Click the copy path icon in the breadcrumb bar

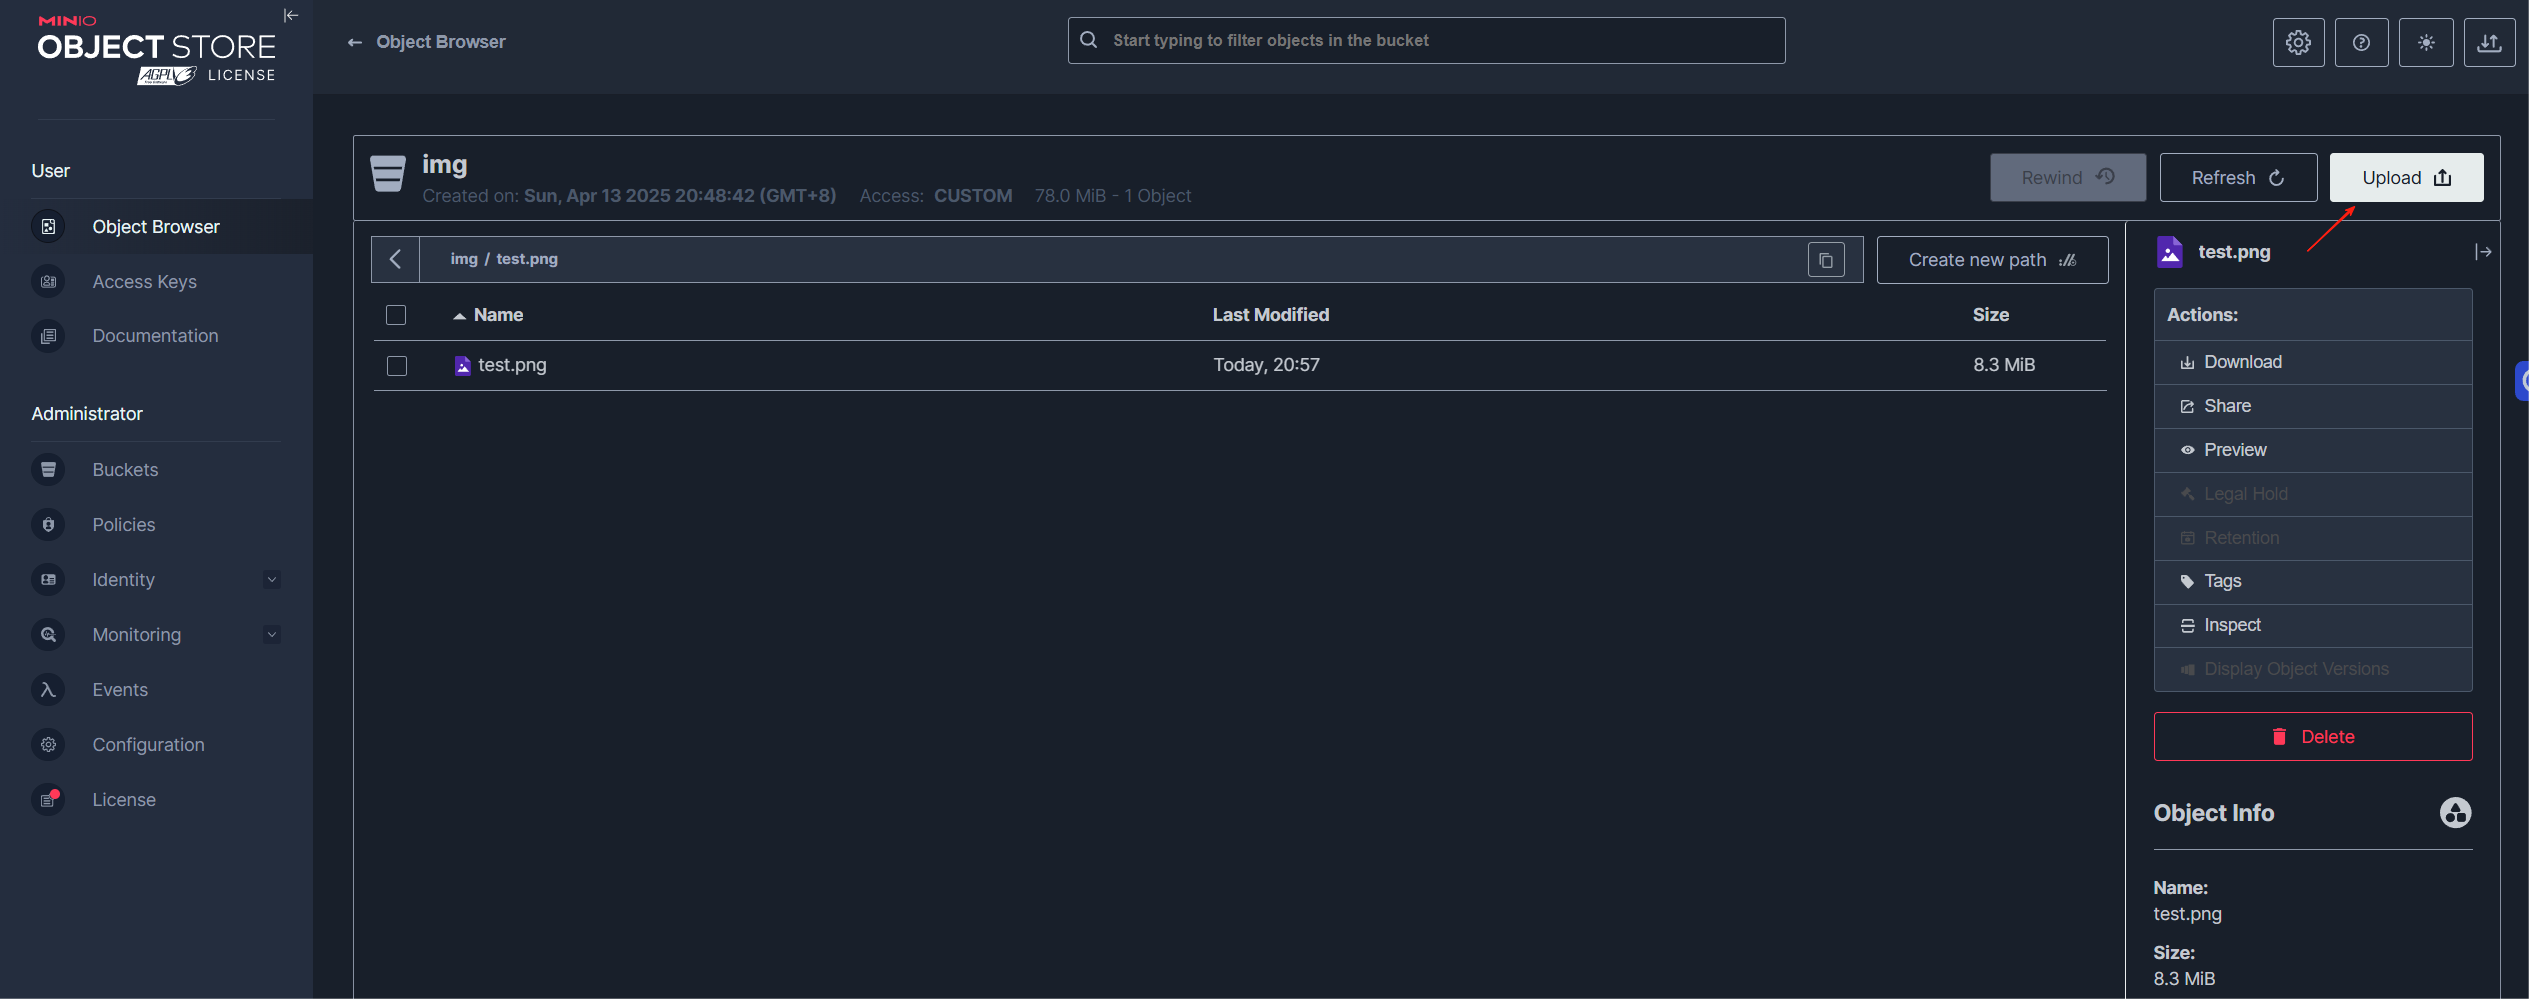1826,259
